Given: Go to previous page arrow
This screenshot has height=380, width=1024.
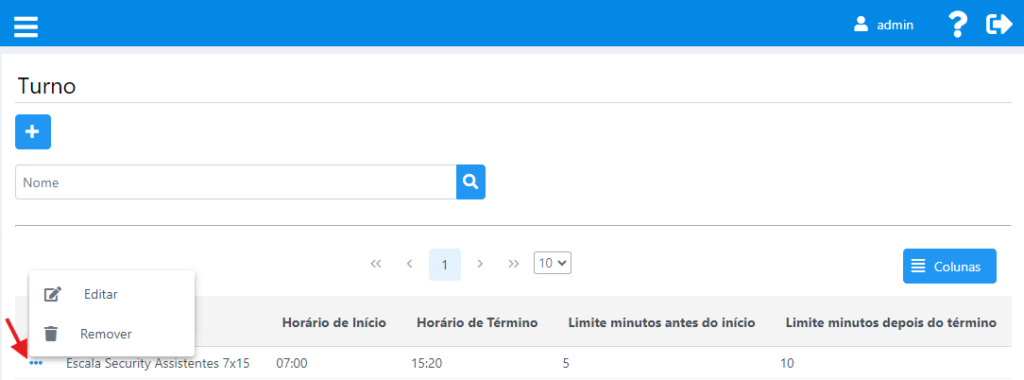Looking at the screenshot, I should [409, 264].
